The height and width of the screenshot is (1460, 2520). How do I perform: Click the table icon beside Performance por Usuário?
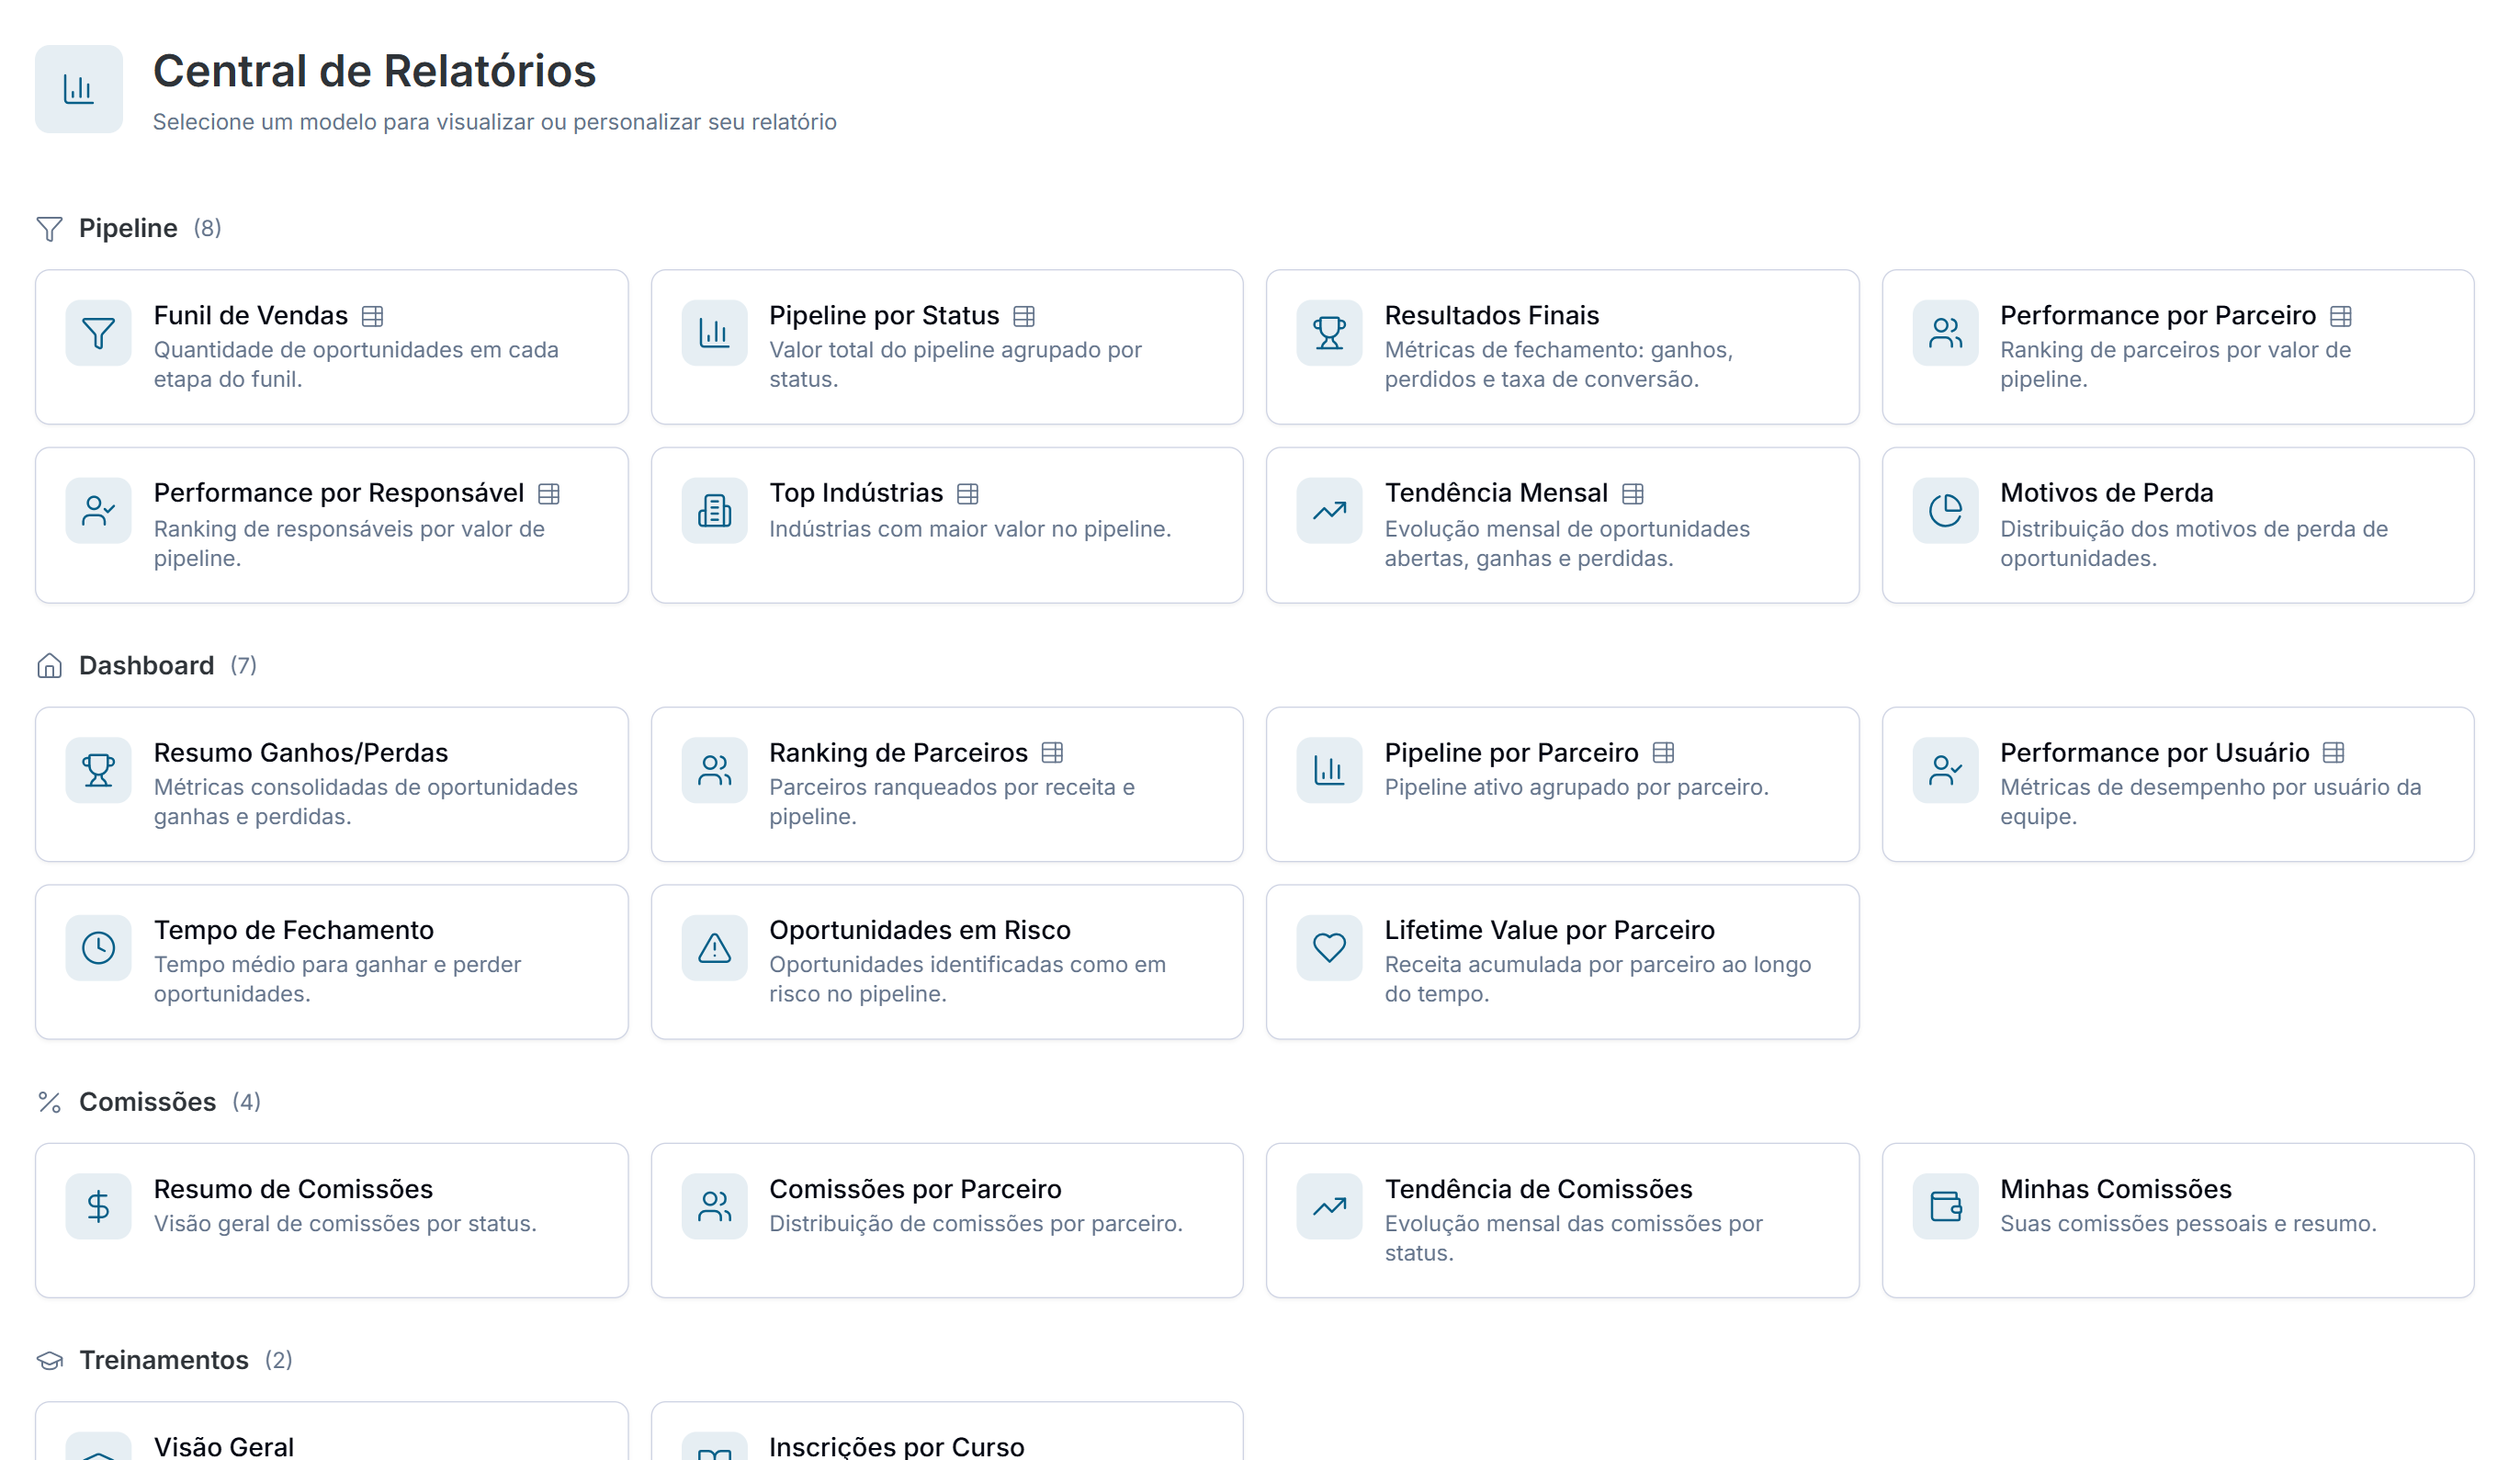[x=2334, y=753]
